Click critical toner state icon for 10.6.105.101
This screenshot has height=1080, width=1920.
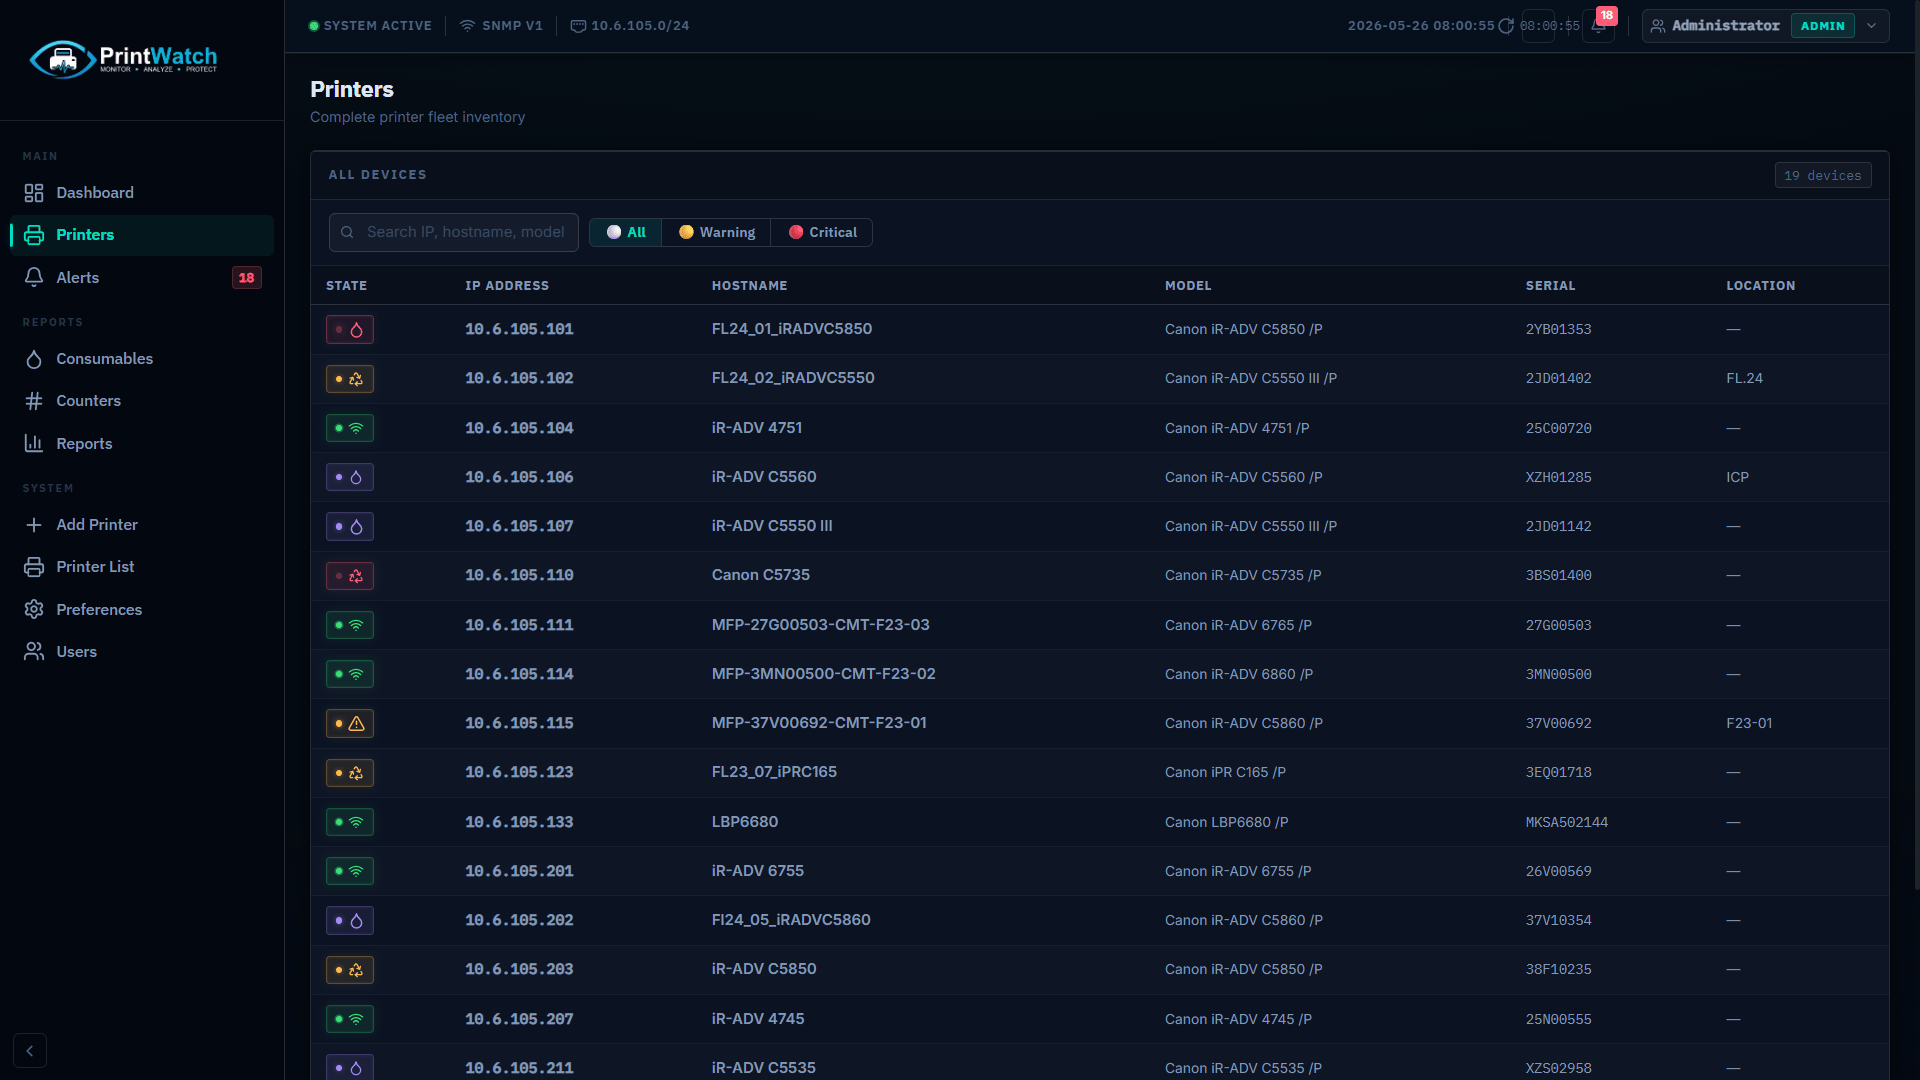[x=350, y=329]
